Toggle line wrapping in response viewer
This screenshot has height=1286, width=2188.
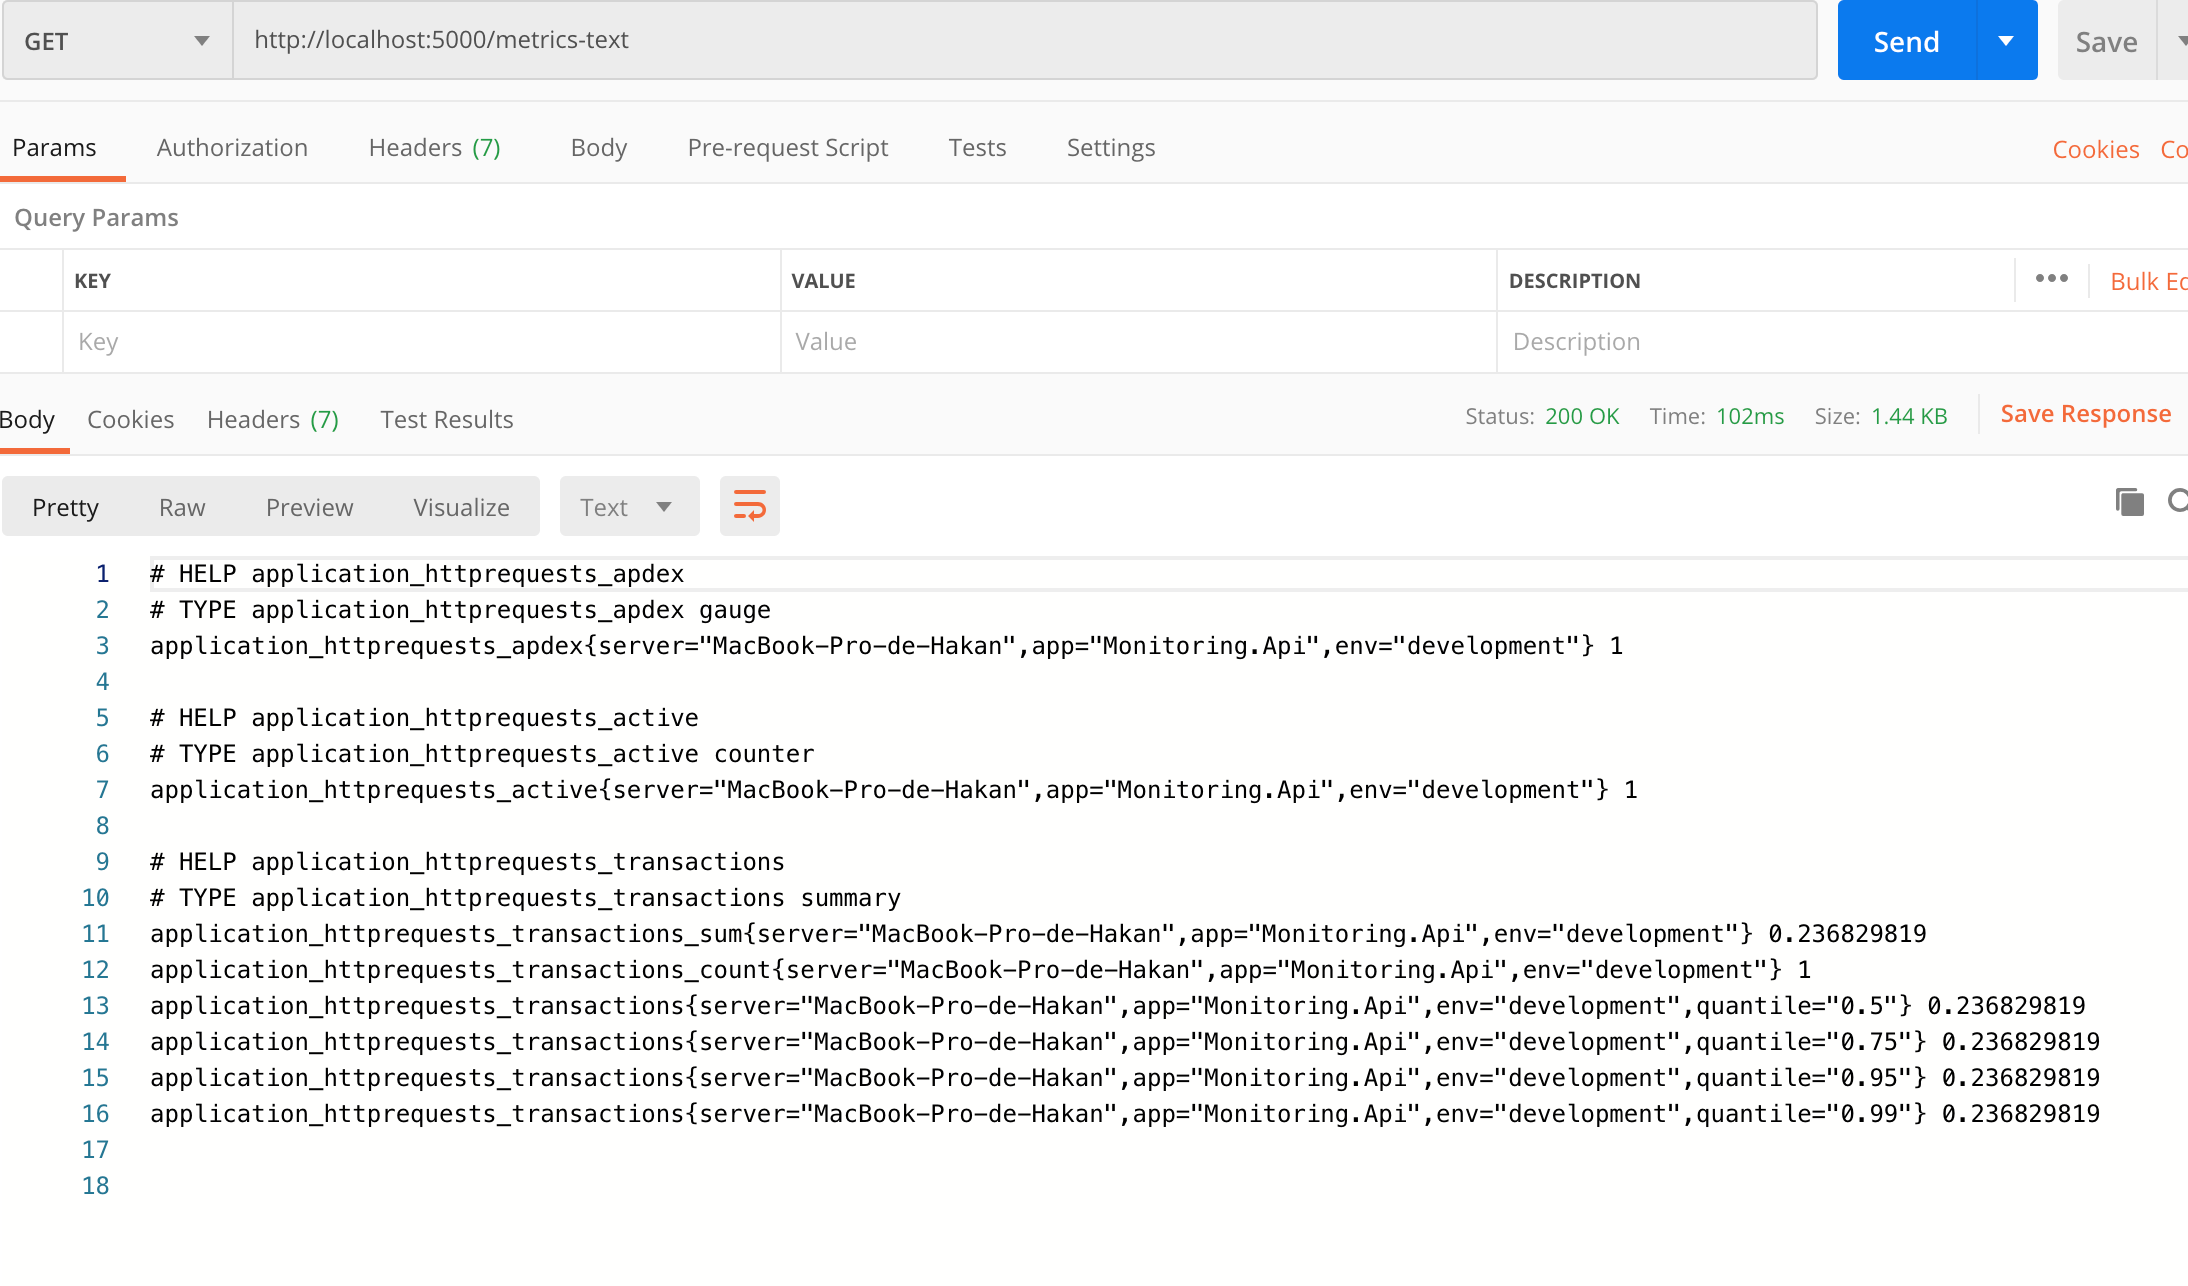click(x=749, y=506)
